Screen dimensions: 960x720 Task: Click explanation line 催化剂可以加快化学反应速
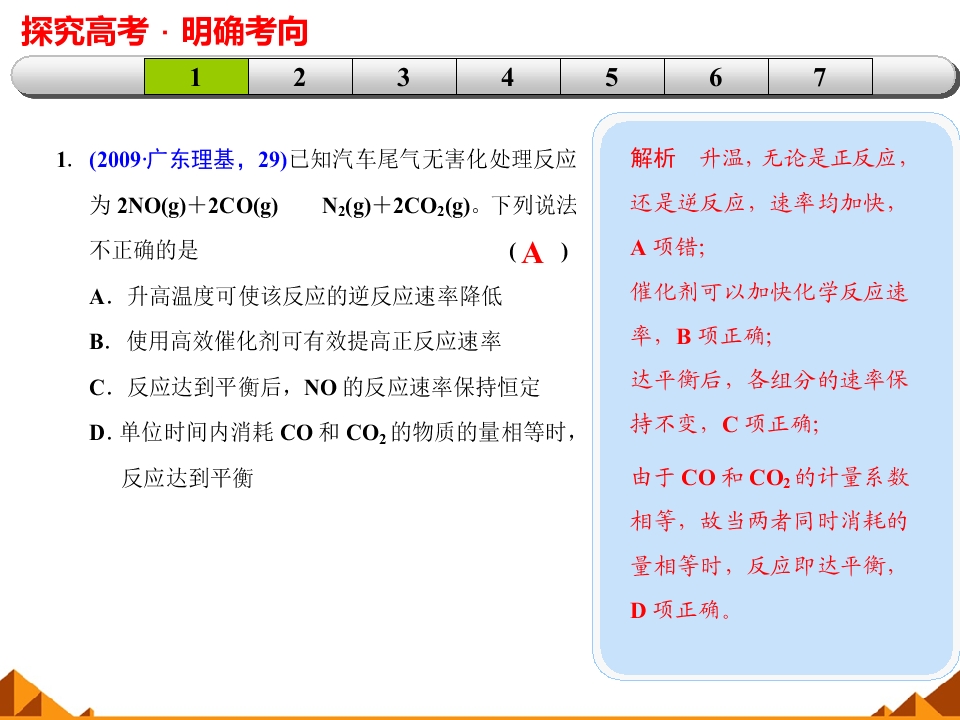click(x=769, y=292)
